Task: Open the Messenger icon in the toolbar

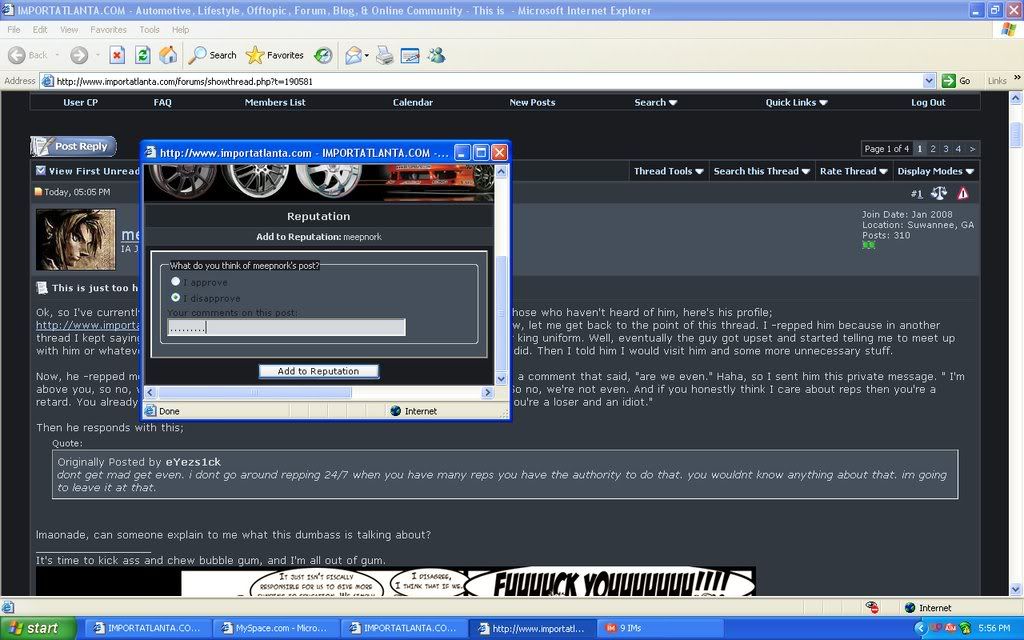Action: pos(436,55)
